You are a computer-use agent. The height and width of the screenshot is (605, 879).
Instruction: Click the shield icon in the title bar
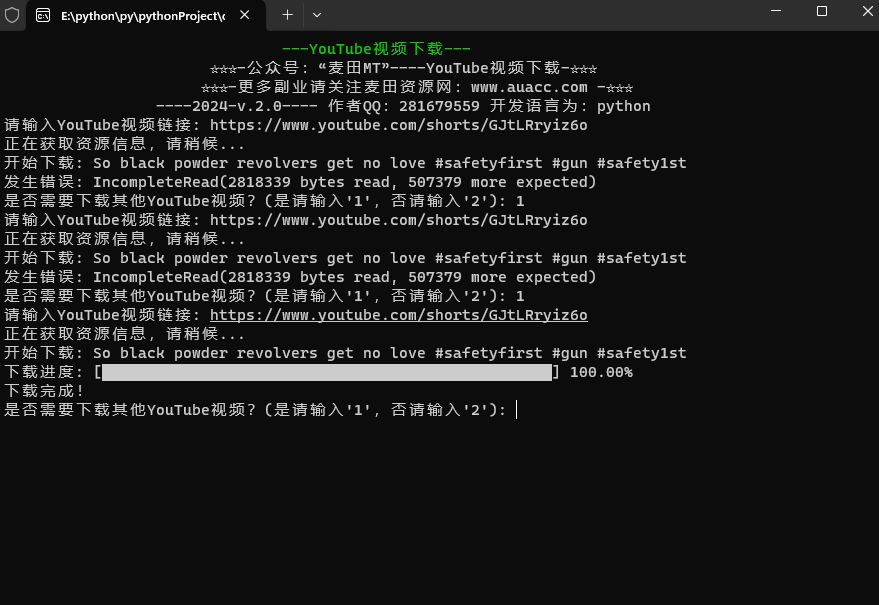tap(12, 15)
